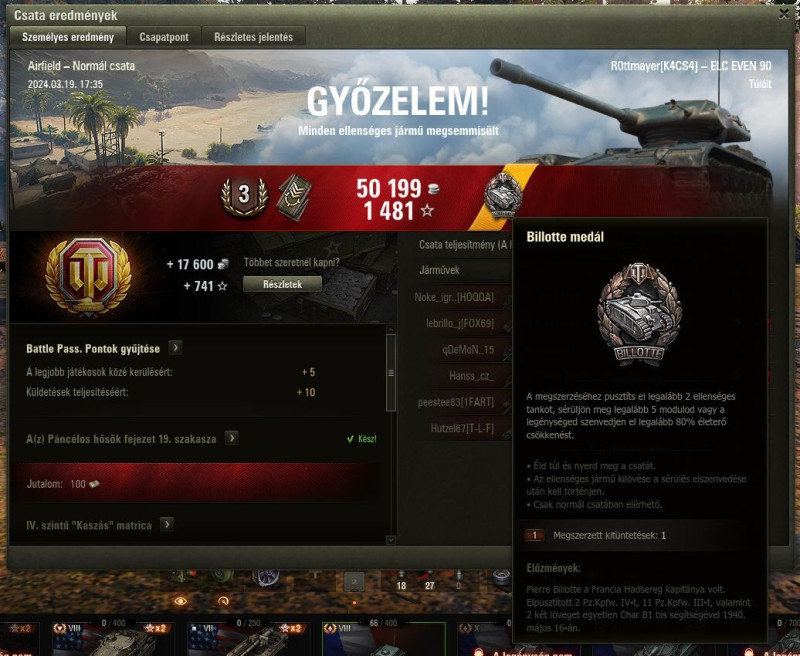Click the scrollbar thumb in mission list

pos(391,372)
